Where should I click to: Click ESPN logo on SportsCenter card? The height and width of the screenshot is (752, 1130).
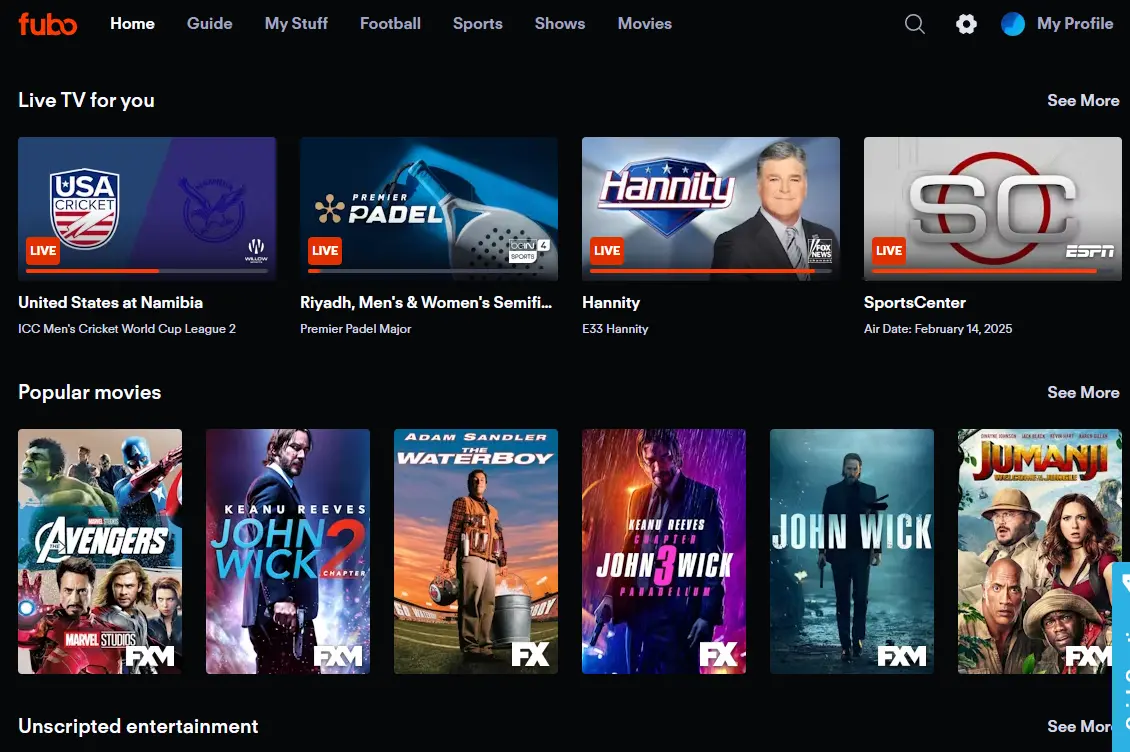(x=1090, y=251)
